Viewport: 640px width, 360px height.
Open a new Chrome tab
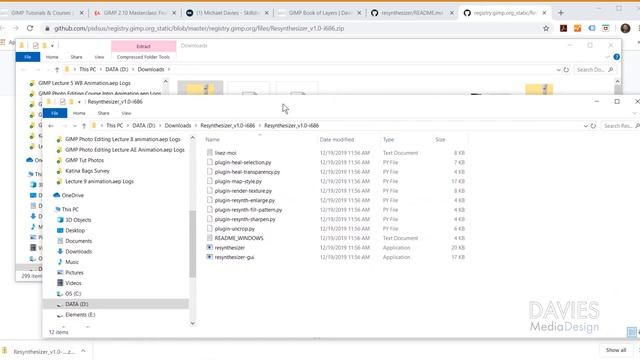pyautogui.click(x=561, y=13)
